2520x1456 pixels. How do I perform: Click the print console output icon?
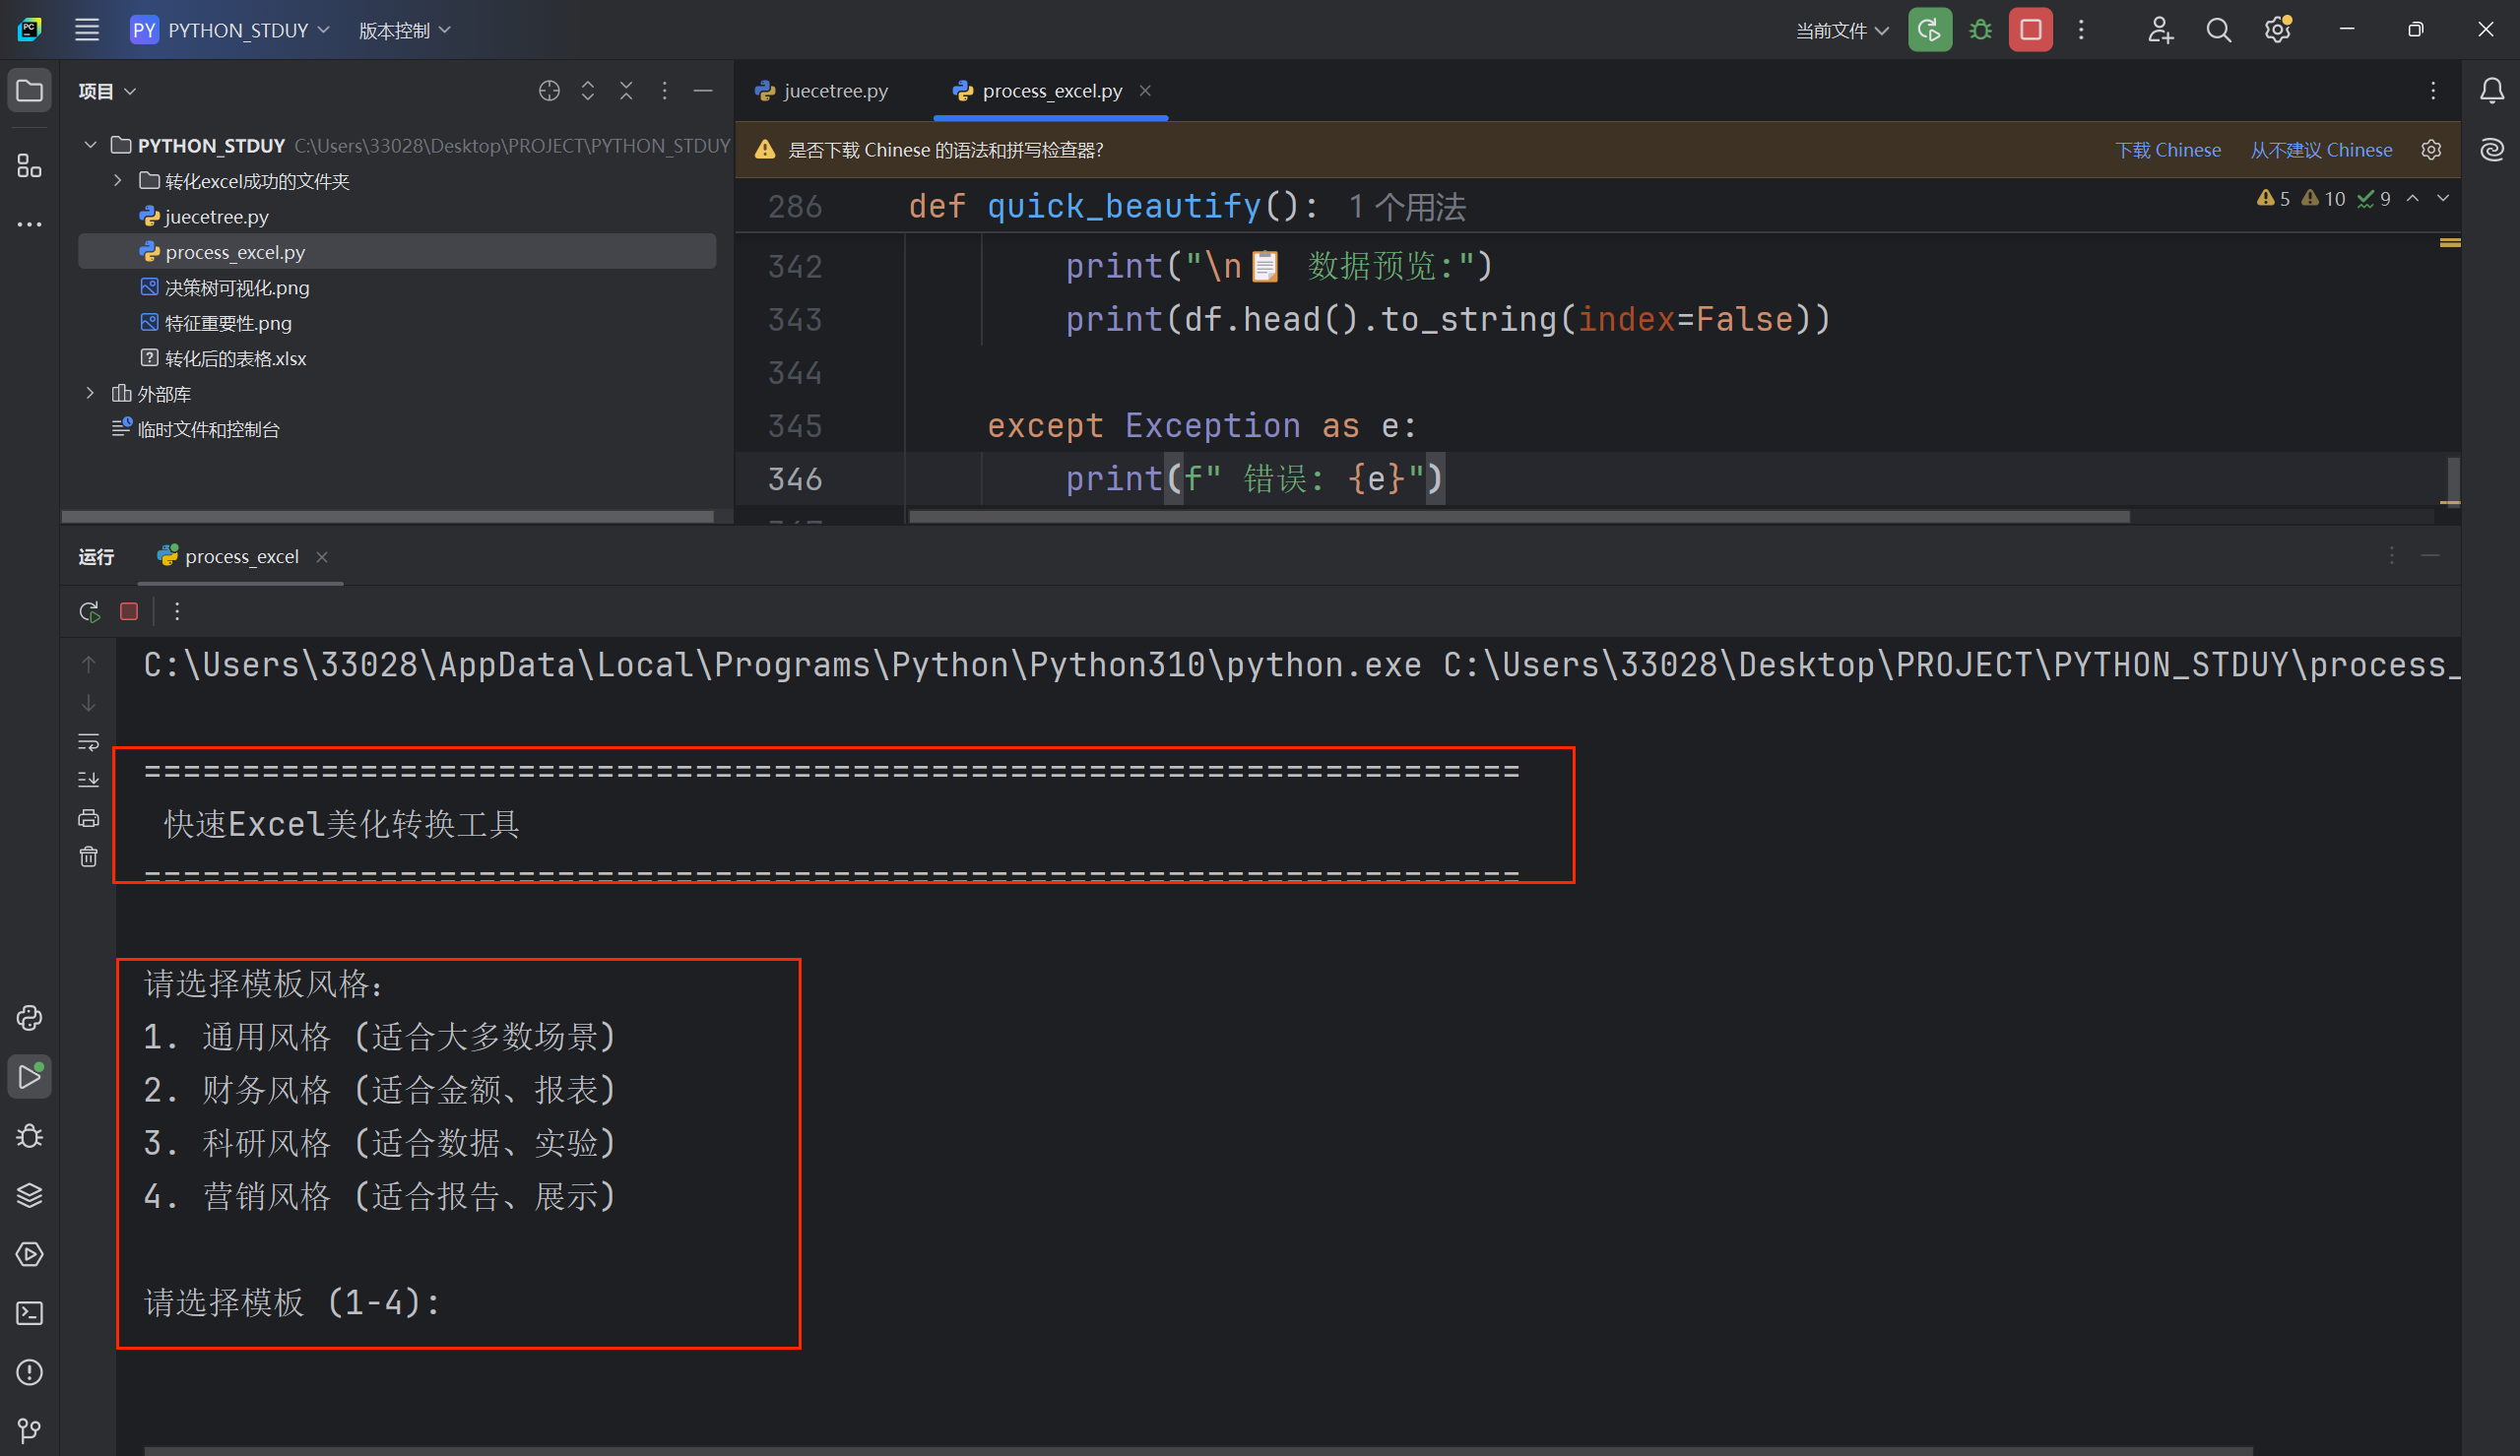(x=88, y=818)
